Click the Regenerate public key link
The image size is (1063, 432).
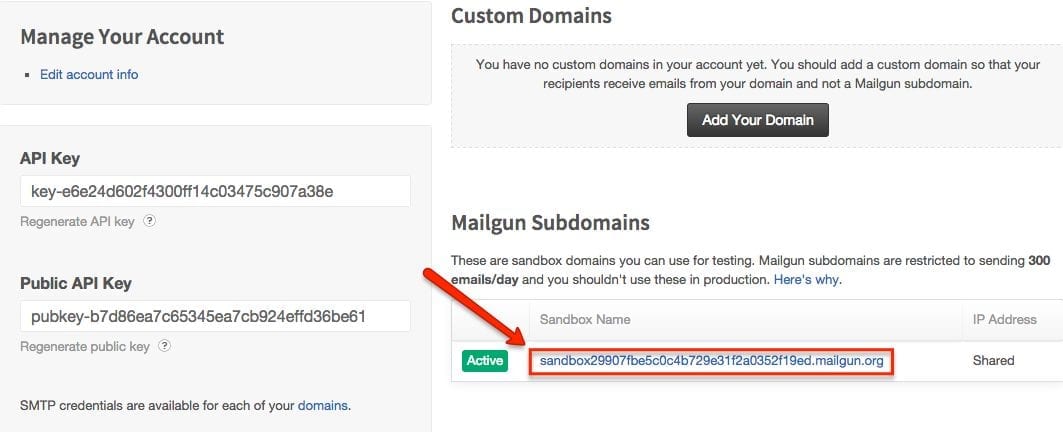pos(85,347)
